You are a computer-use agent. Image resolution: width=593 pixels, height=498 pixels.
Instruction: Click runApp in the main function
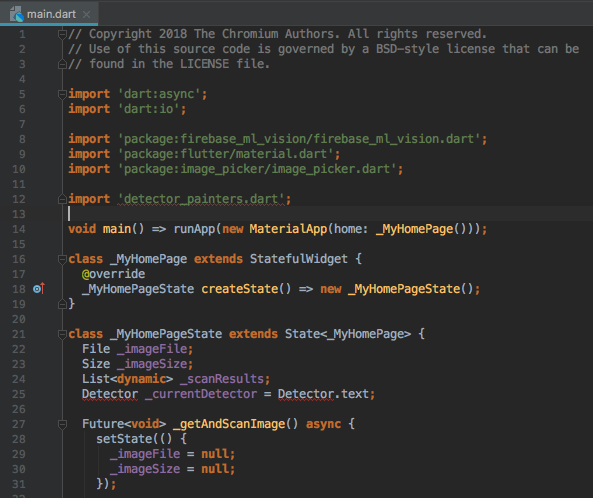pyautogui.click(x=194, y=229)
